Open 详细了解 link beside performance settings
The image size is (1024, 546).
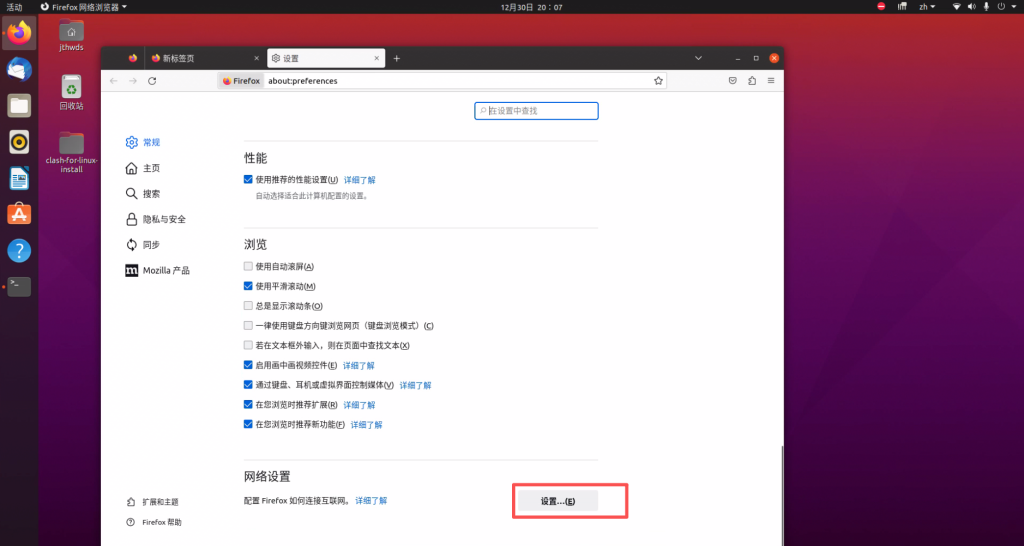(359, 180)
